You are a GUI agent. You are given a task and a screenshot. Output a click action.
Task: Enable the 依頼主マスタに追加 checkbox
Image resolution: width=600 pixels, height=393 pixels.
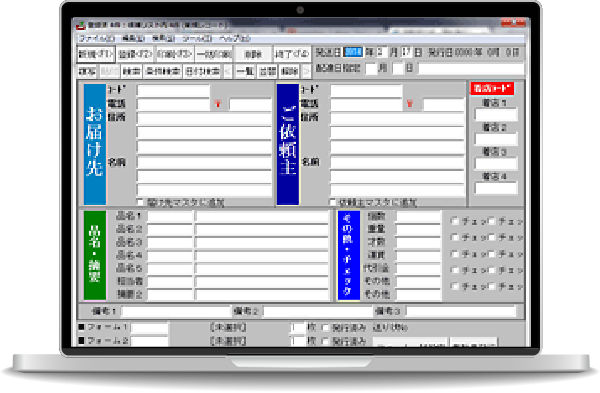point(333,202)
